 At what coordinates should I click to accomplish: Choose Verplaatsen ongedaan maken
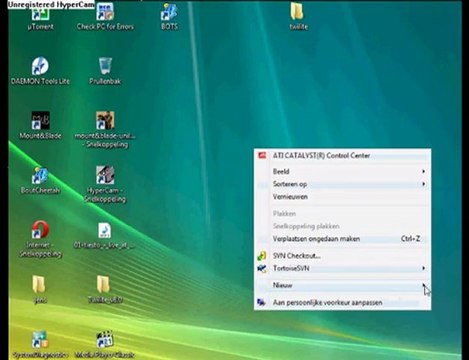[x=342, y=239]
